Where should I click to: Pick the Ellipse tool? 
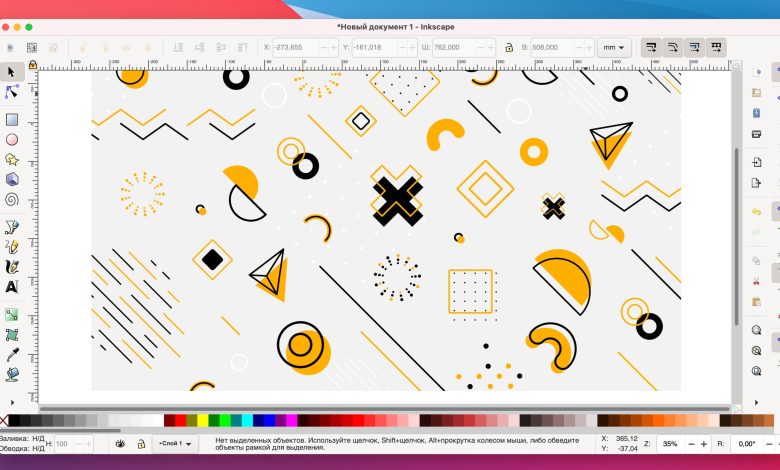point(12,140)
